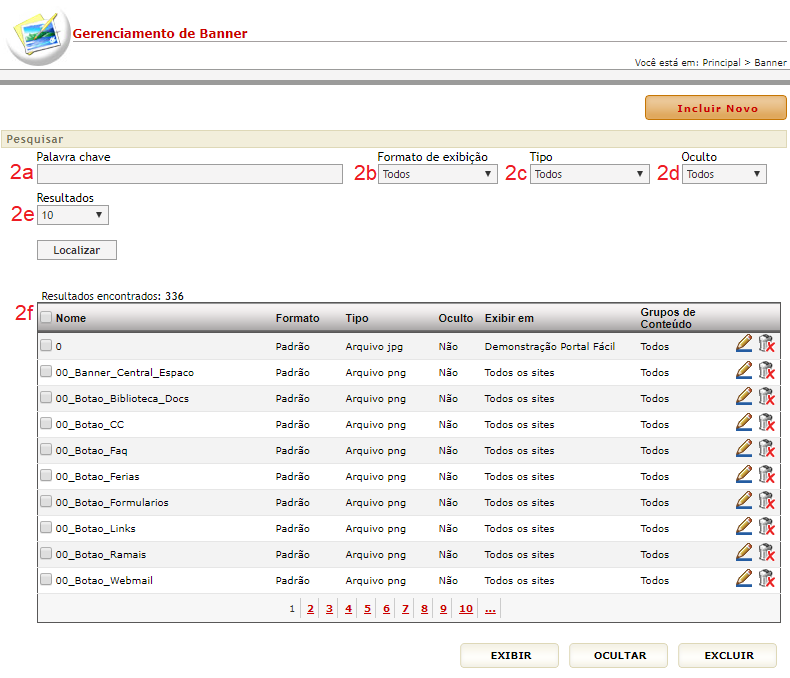Tick 00_Botao_Formularios checkbox
The width and height of the screenshot is (790, 678).
pos(46,502)
